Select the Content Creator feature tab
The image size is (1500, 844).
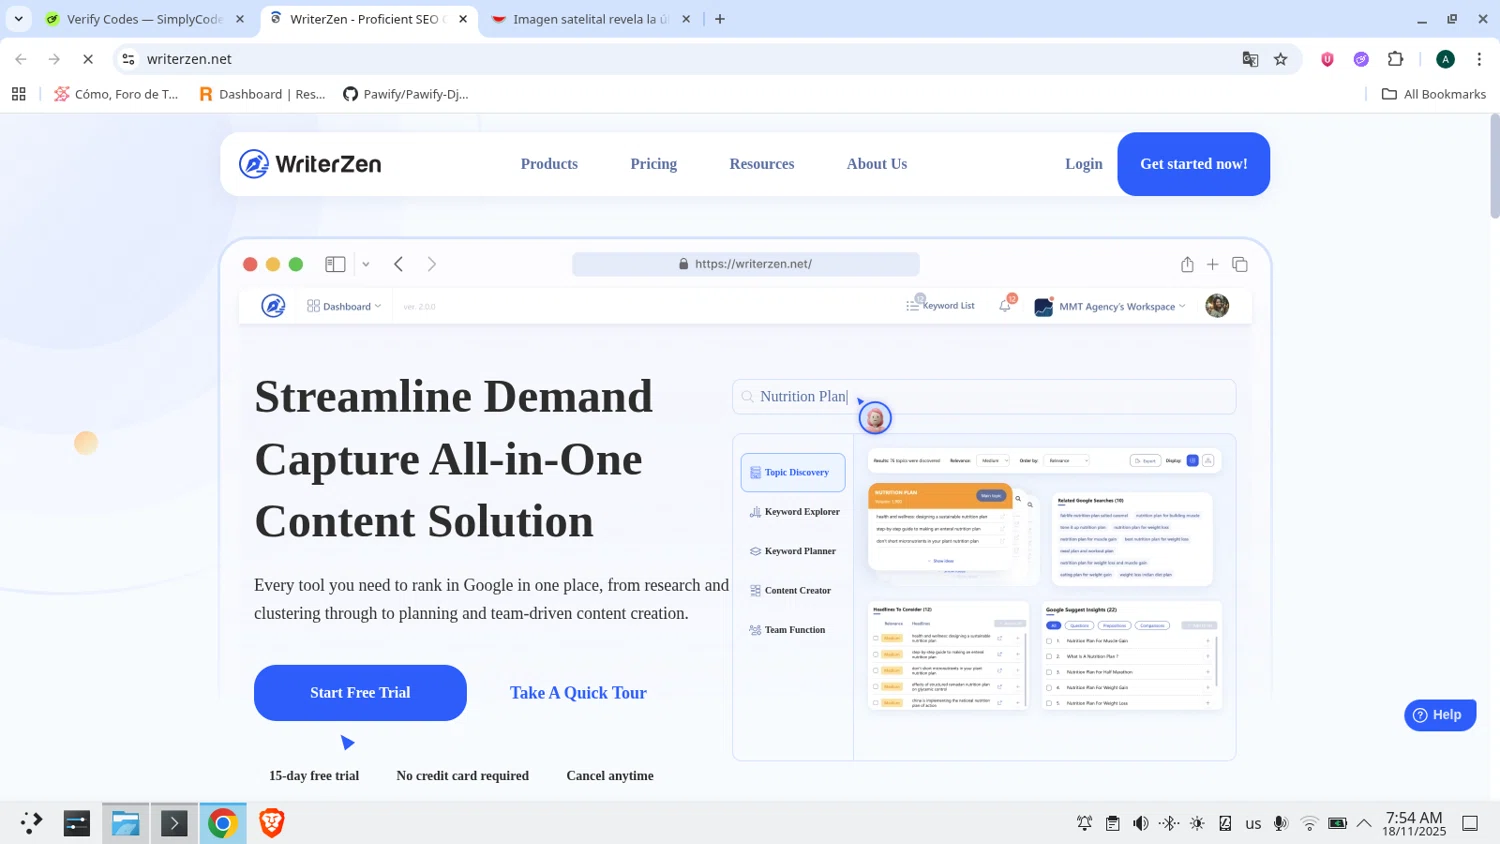(790, 590)
